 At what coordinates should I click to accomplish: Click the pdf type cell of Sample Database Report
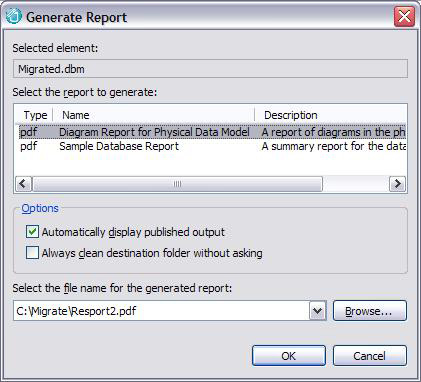coord(29,146)
